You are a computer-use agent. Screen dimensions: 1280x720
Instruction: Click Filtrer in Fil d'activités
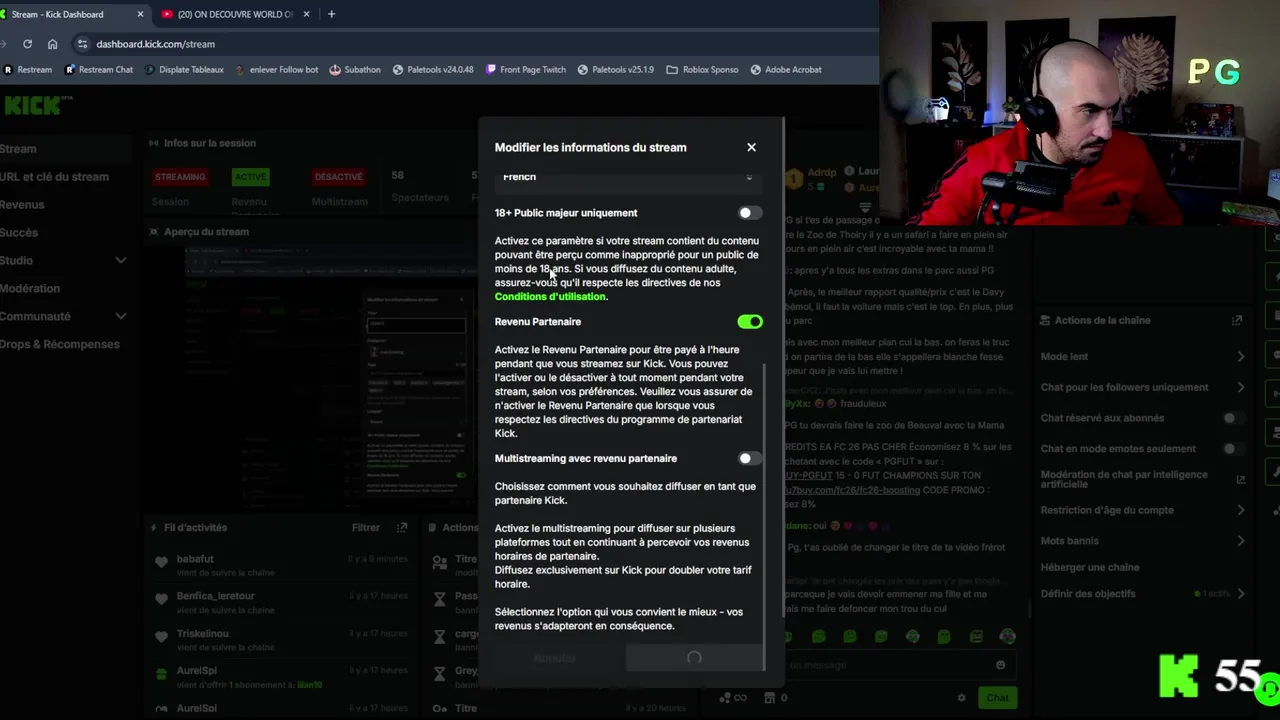click(x=365, y=528)
